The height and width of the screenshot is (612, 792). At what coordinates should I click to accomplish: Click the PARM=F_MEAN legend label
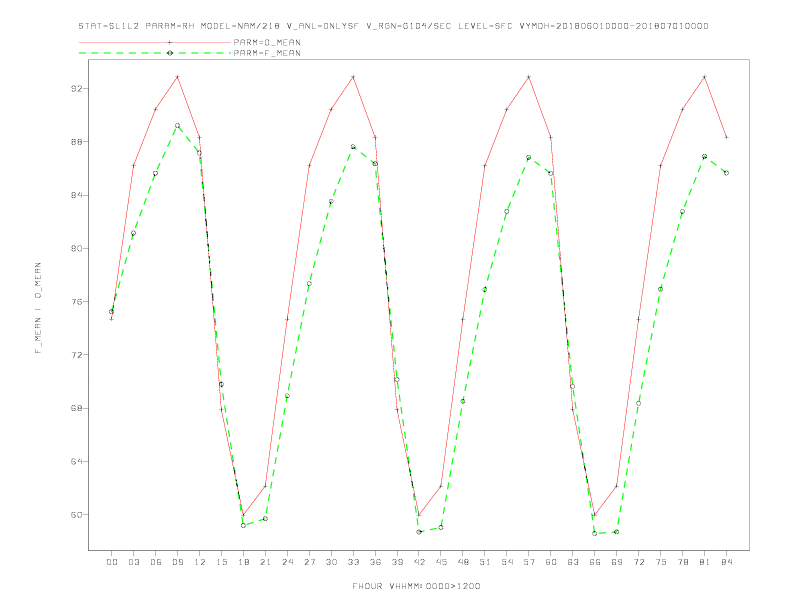[x=267, y=53]
